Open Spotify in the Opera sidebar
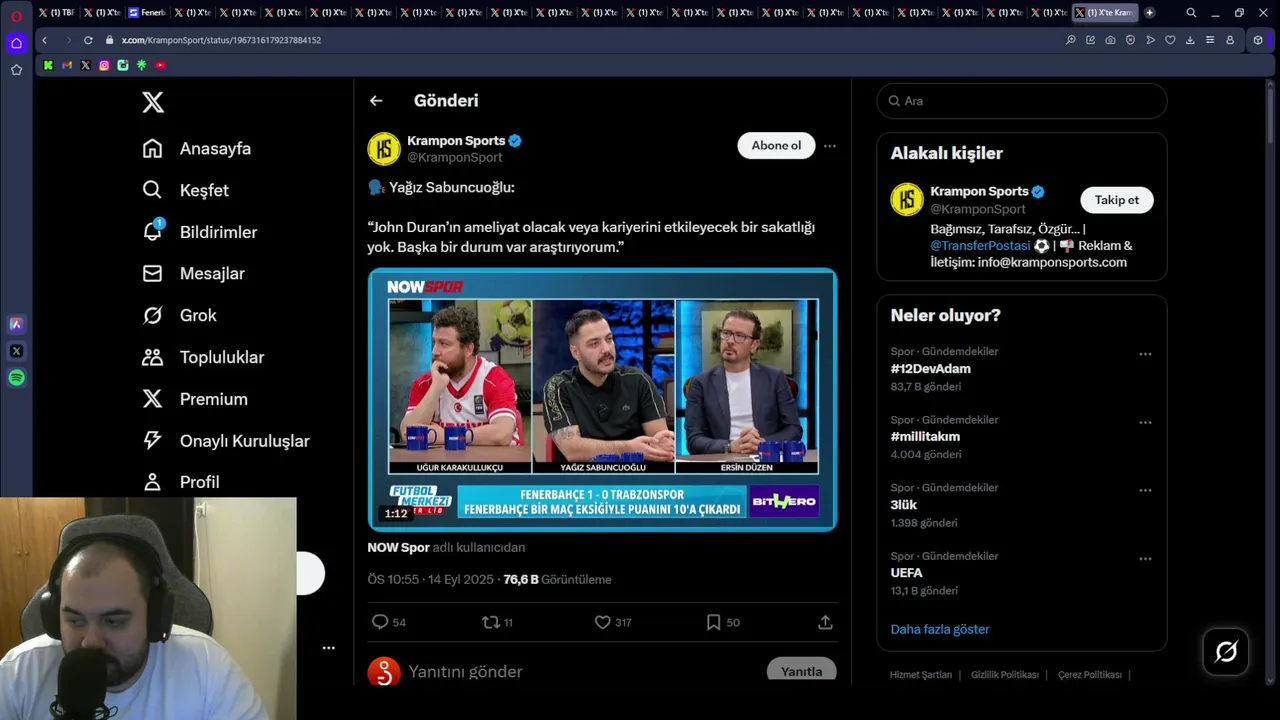The height and width of the screenshot is (720, 1280). (16, 378)
